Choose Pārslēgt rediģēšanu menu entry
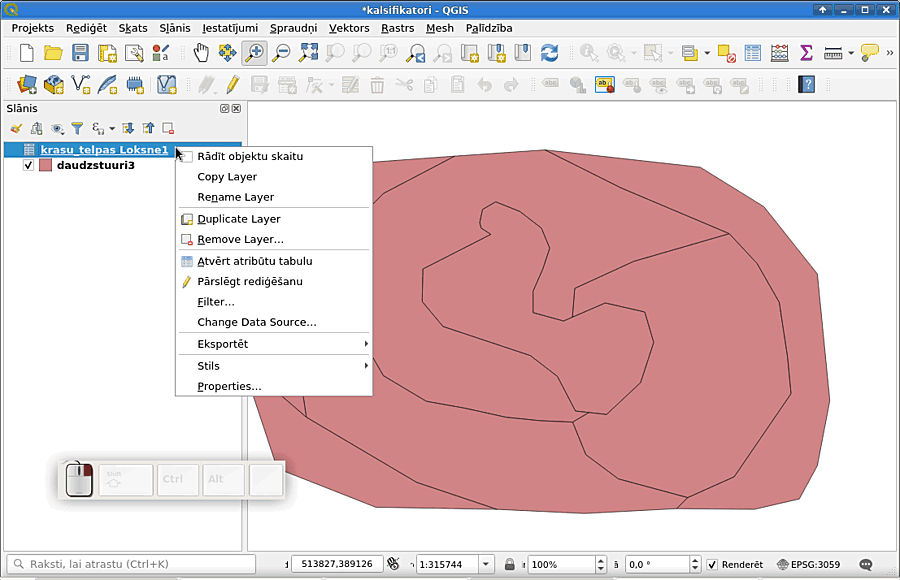900x580 pixels. pos(274,281)
